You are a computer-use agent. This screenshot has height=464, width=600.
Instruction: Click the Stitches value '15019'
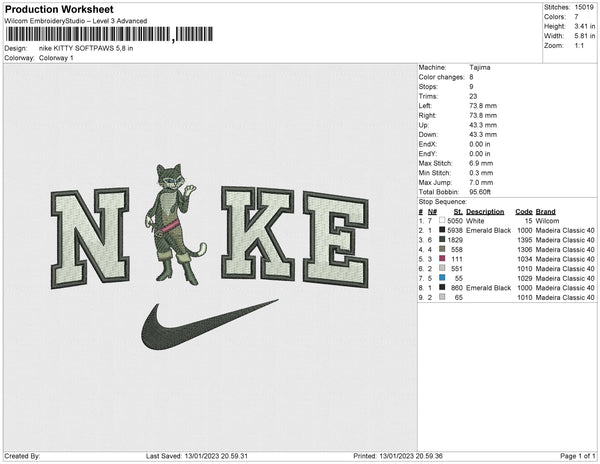(584, 7)
